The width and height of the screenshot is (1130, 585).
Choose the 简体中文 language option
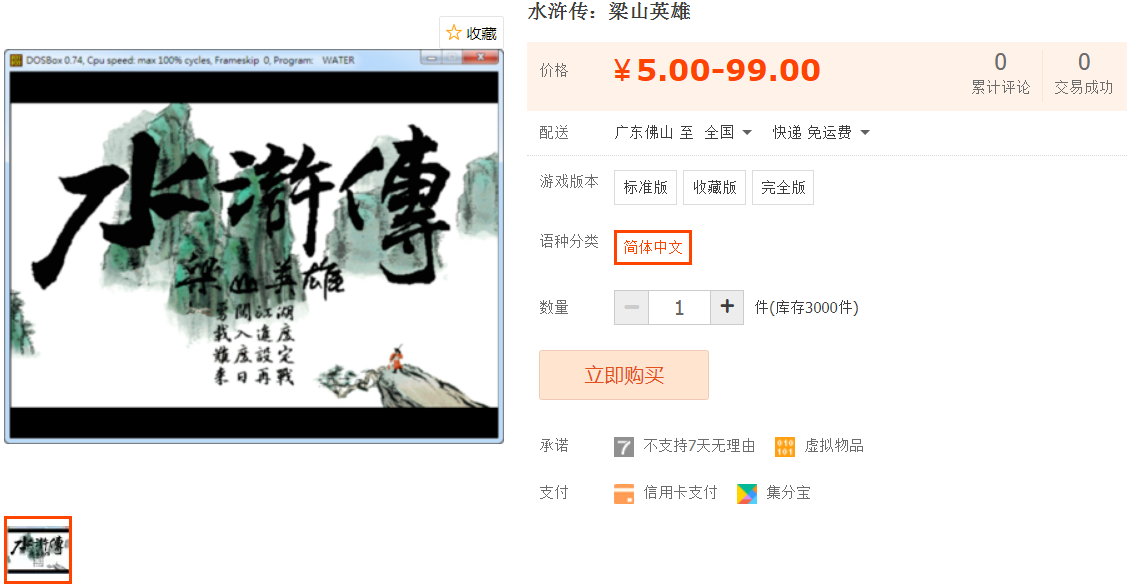[653, 247]
